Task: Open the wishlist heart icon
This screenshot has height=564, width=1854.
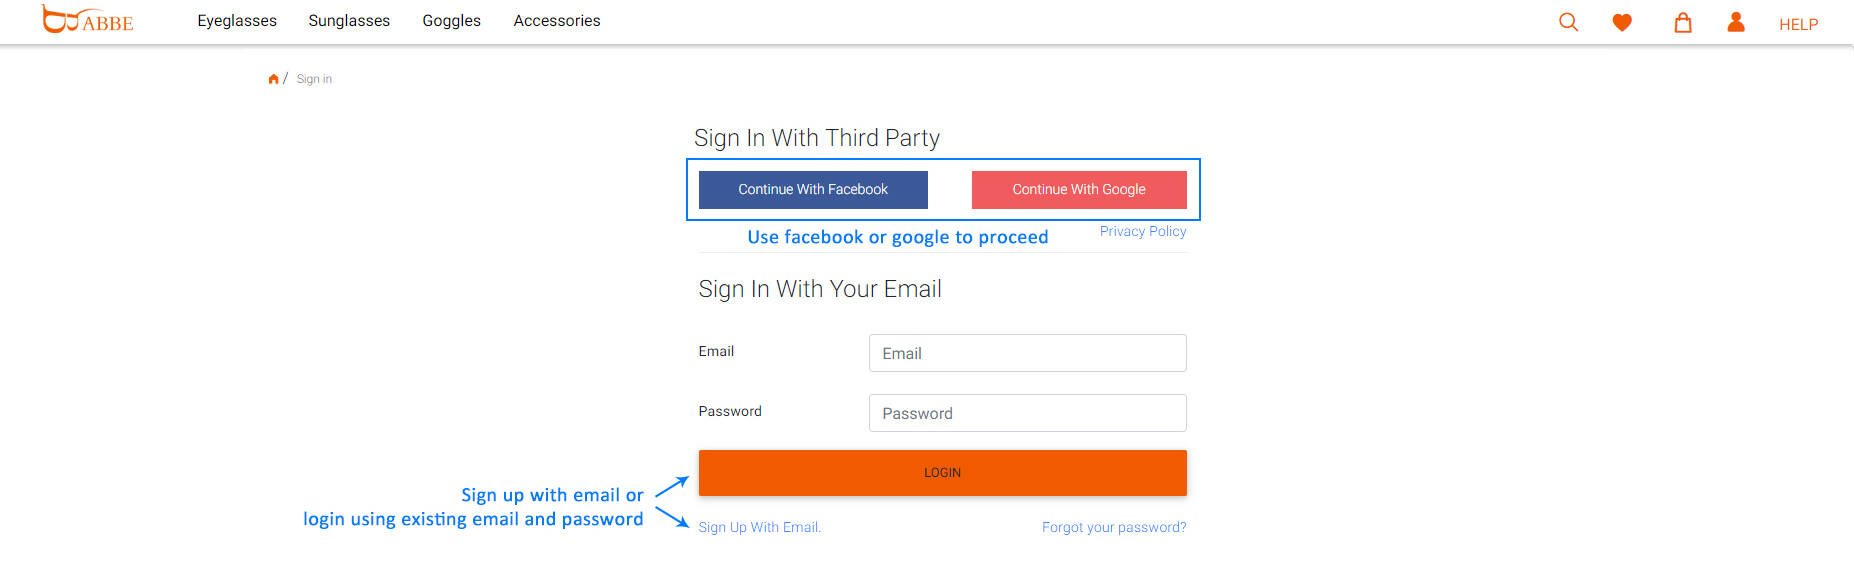Action: (x=1622, y=22)
